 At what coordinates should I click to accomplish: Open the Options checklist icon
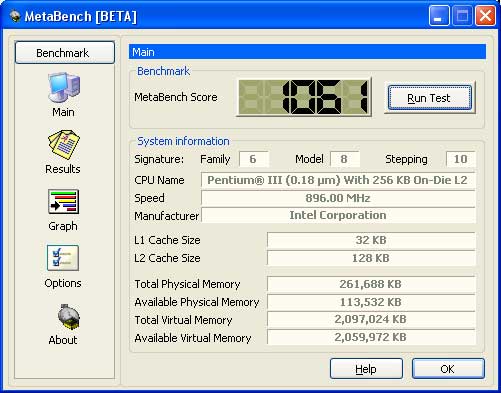click(x=63, y=258)
